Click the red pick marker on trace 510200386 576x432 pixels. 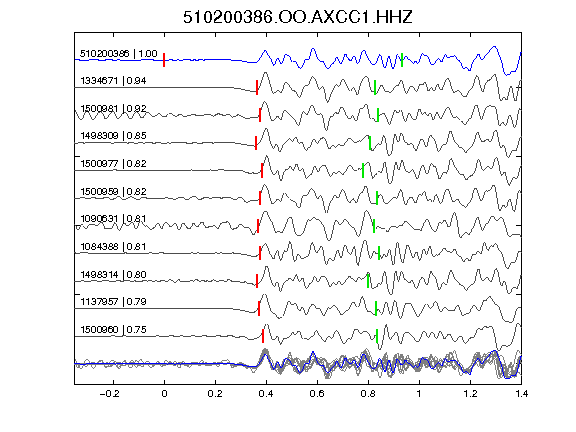click(164, 60)
